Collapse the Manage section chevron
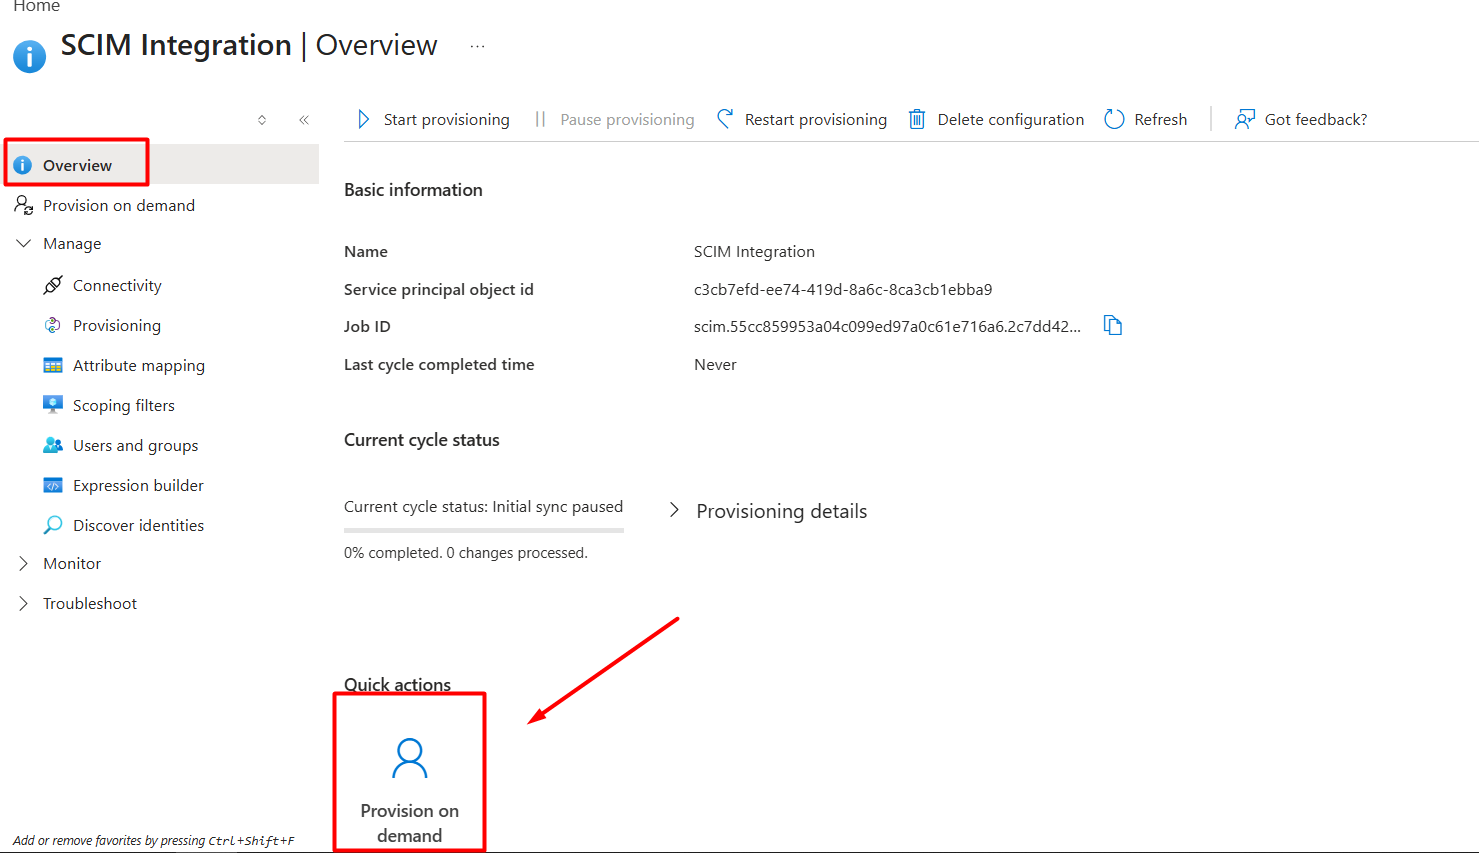The image size is (1479, 853). (23, 243)
